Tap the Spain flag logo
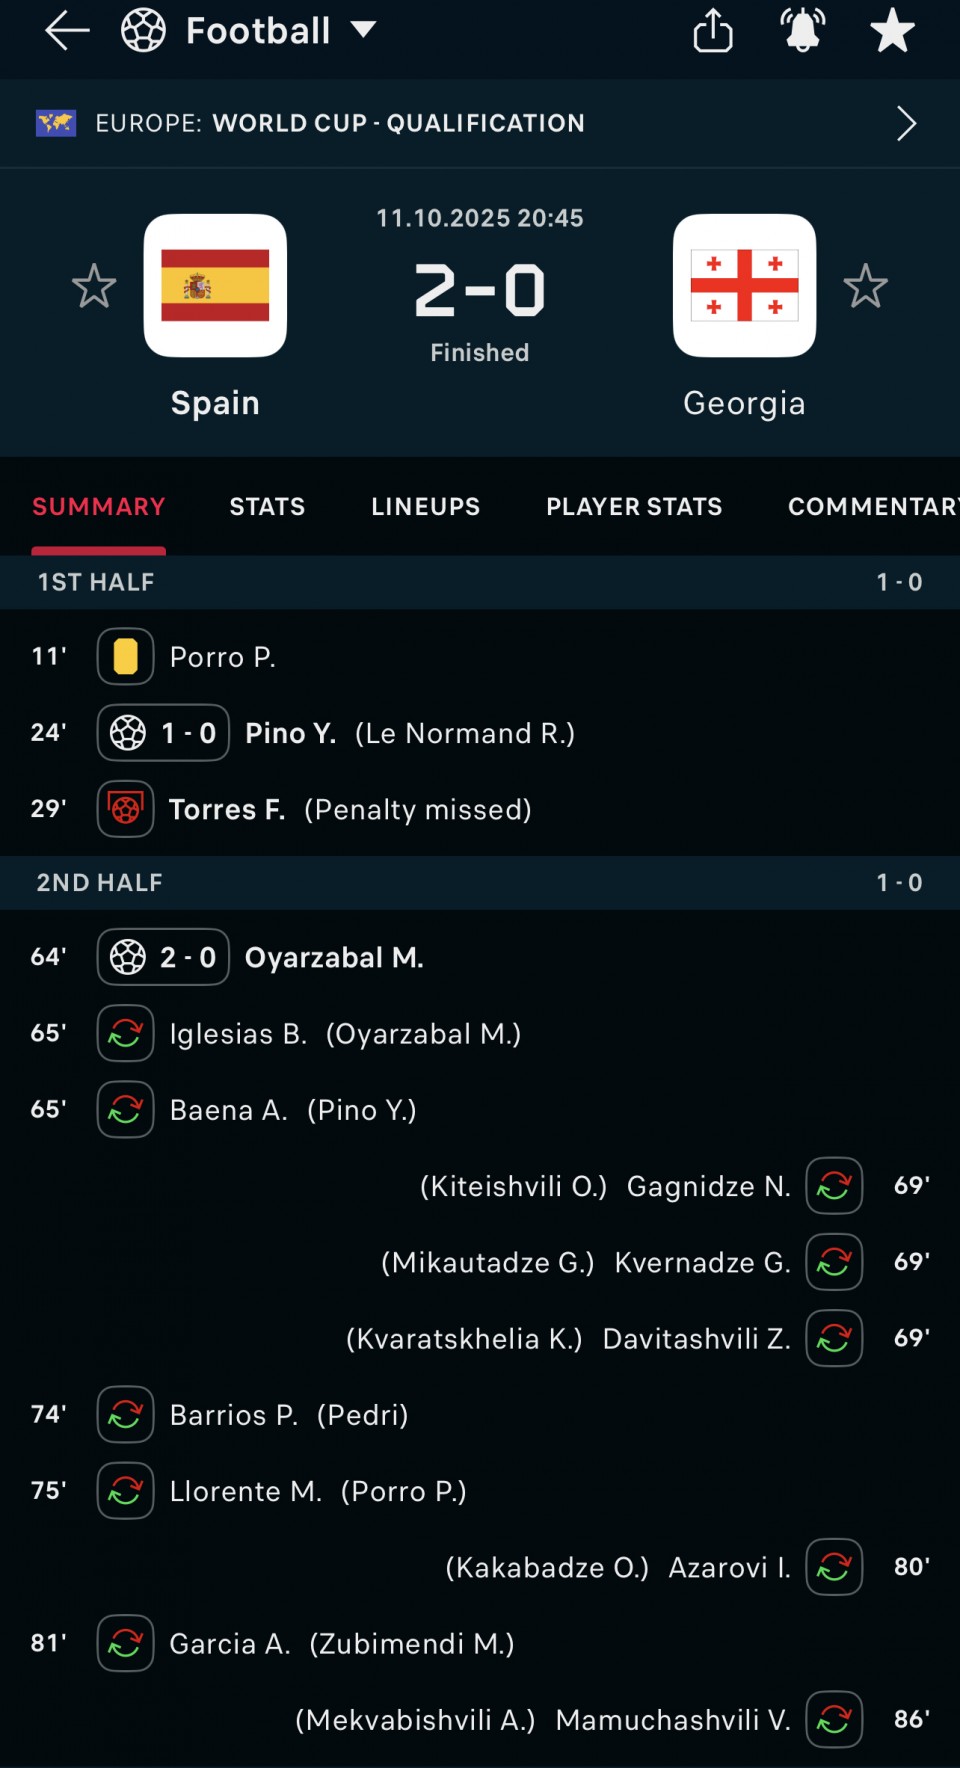The image size is (960, 1768). click(x=215, y=286)
